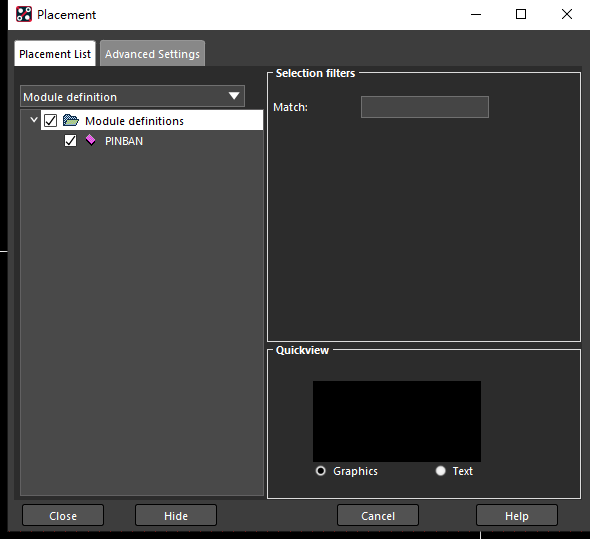Switch to the Placement List tab

[x=55, y=54]
